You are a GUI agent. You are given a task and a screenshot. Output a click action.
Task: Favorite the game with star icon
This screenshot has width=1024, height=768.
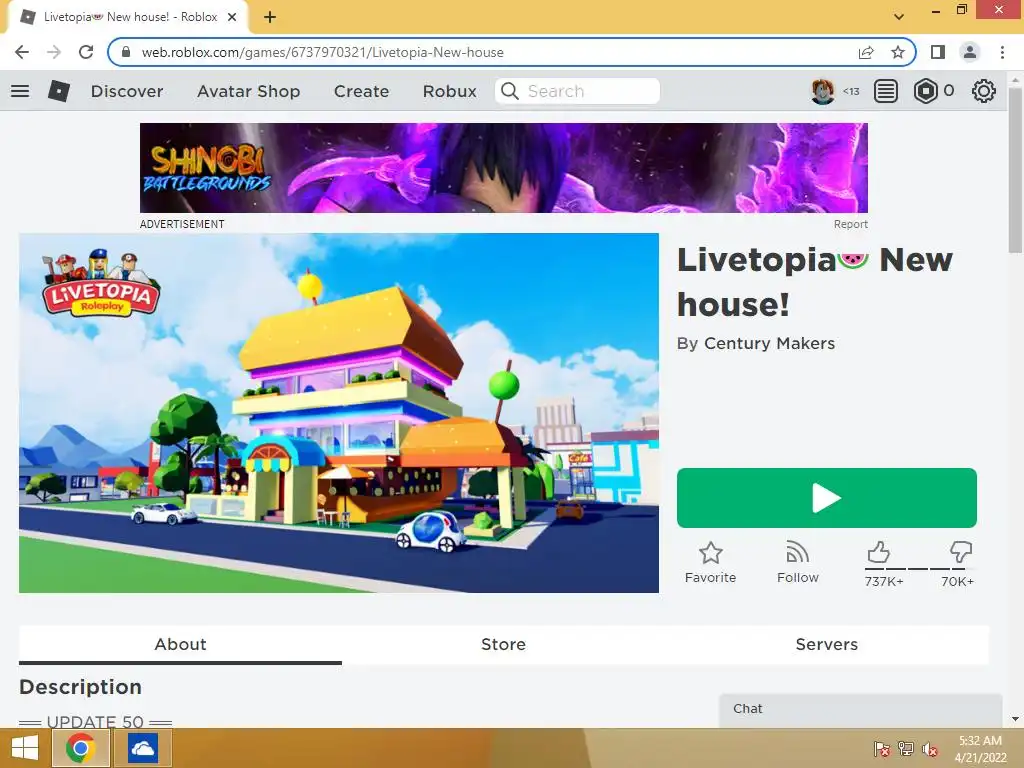click(711, 552)
